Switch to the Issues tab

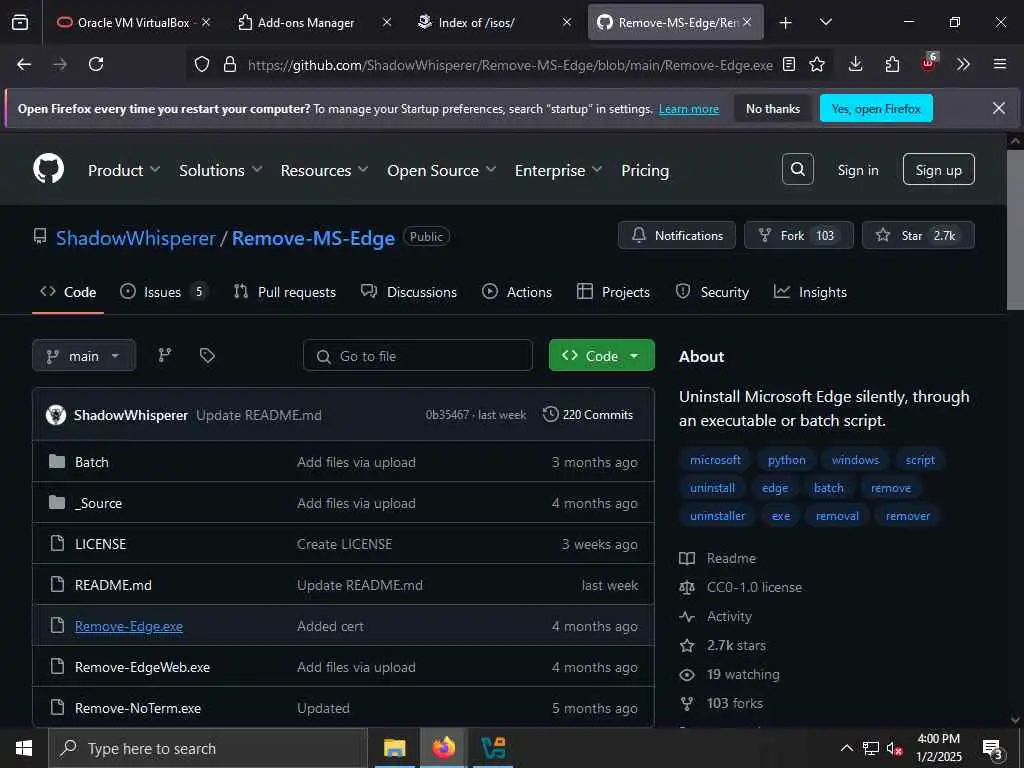click(164, 292)
